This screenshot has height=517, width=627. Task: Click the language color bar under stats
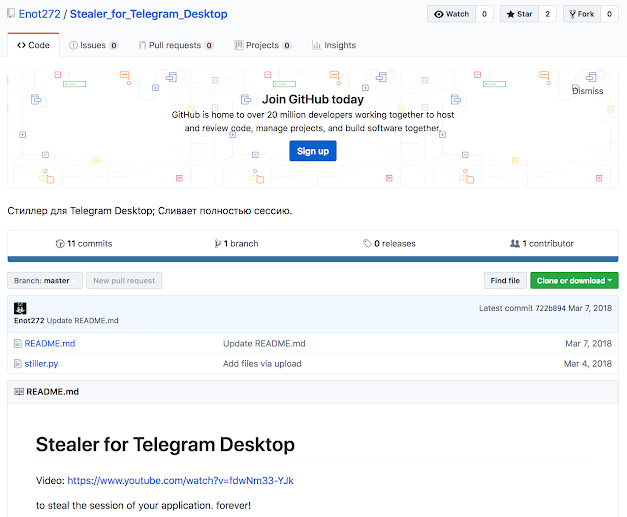[313, 259]
